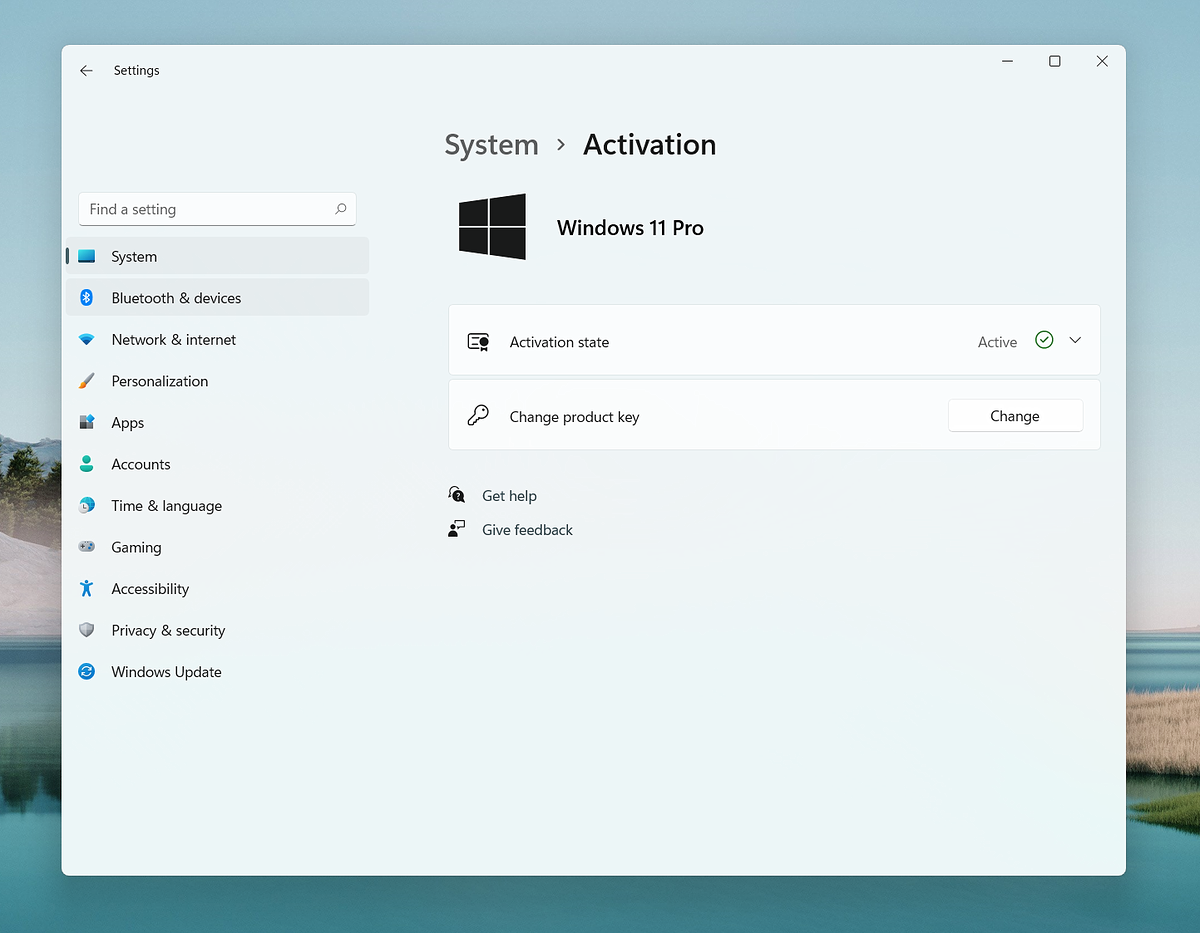Go back to System via breadcrumb
This screenshot has height=933, width=1200.
491,145
